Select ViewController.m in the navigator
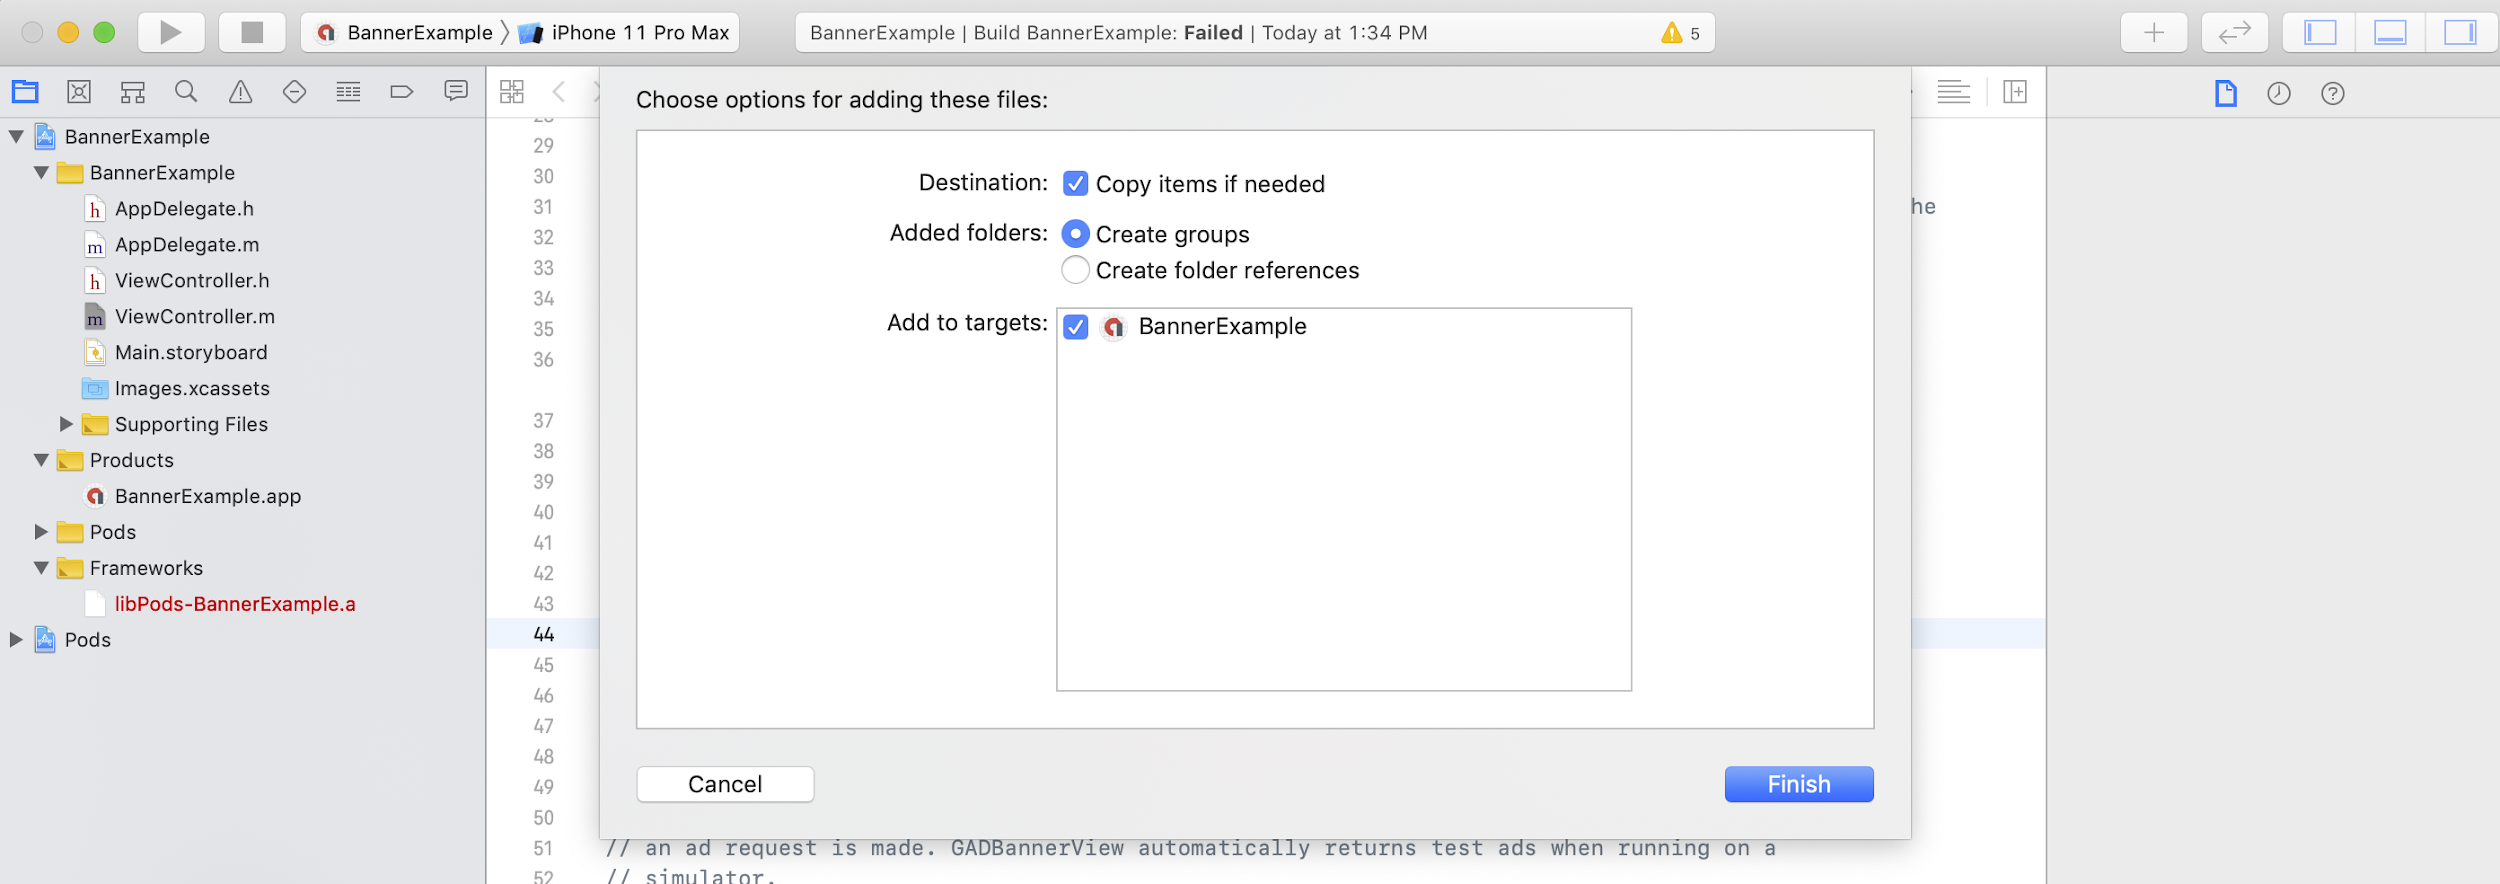This screenshot has width=2500, height=884. click(194, 317)
